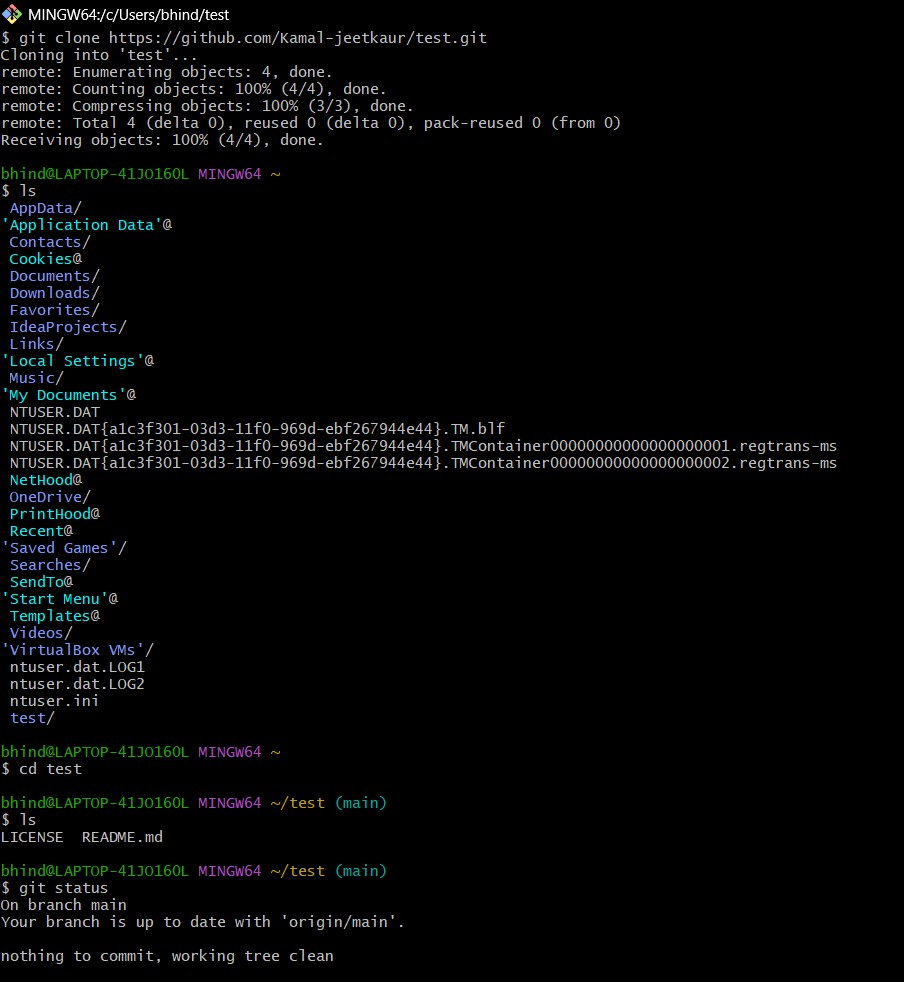Click the IdeaProjects/ directory name
Image resolution: width=904 pixels, height=982 pixels.
point(68,327)
